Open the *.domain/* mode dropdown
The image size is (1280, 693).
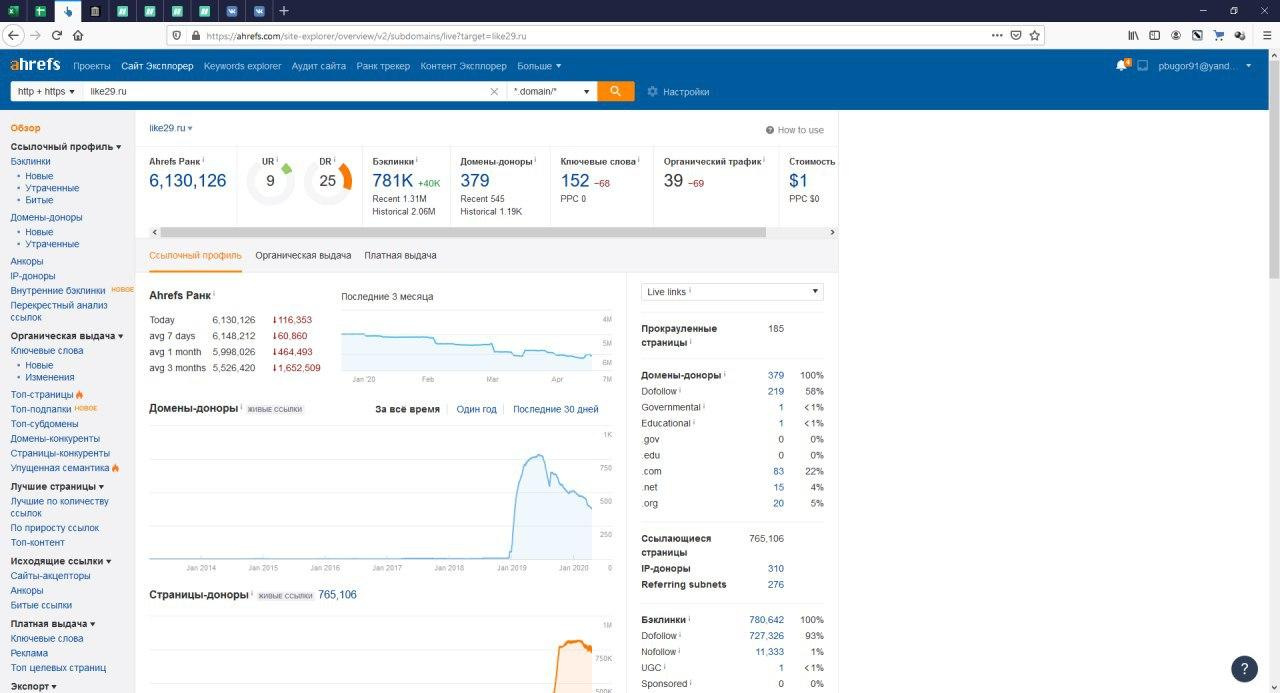click(551, 92)
